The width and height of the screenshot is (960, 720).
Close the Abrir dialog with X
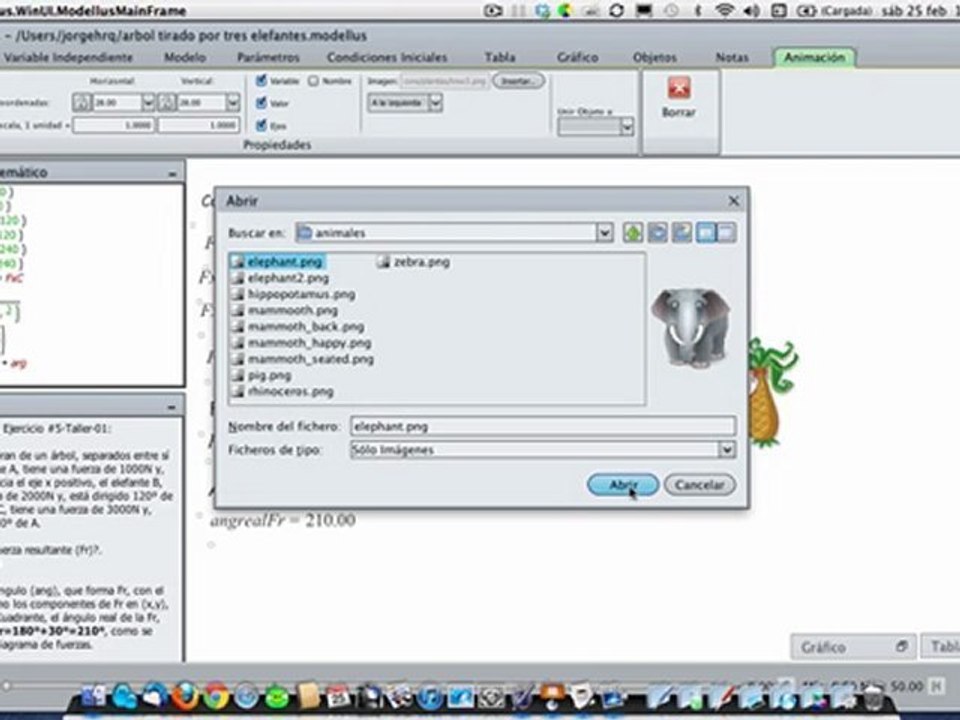[733, 201]
